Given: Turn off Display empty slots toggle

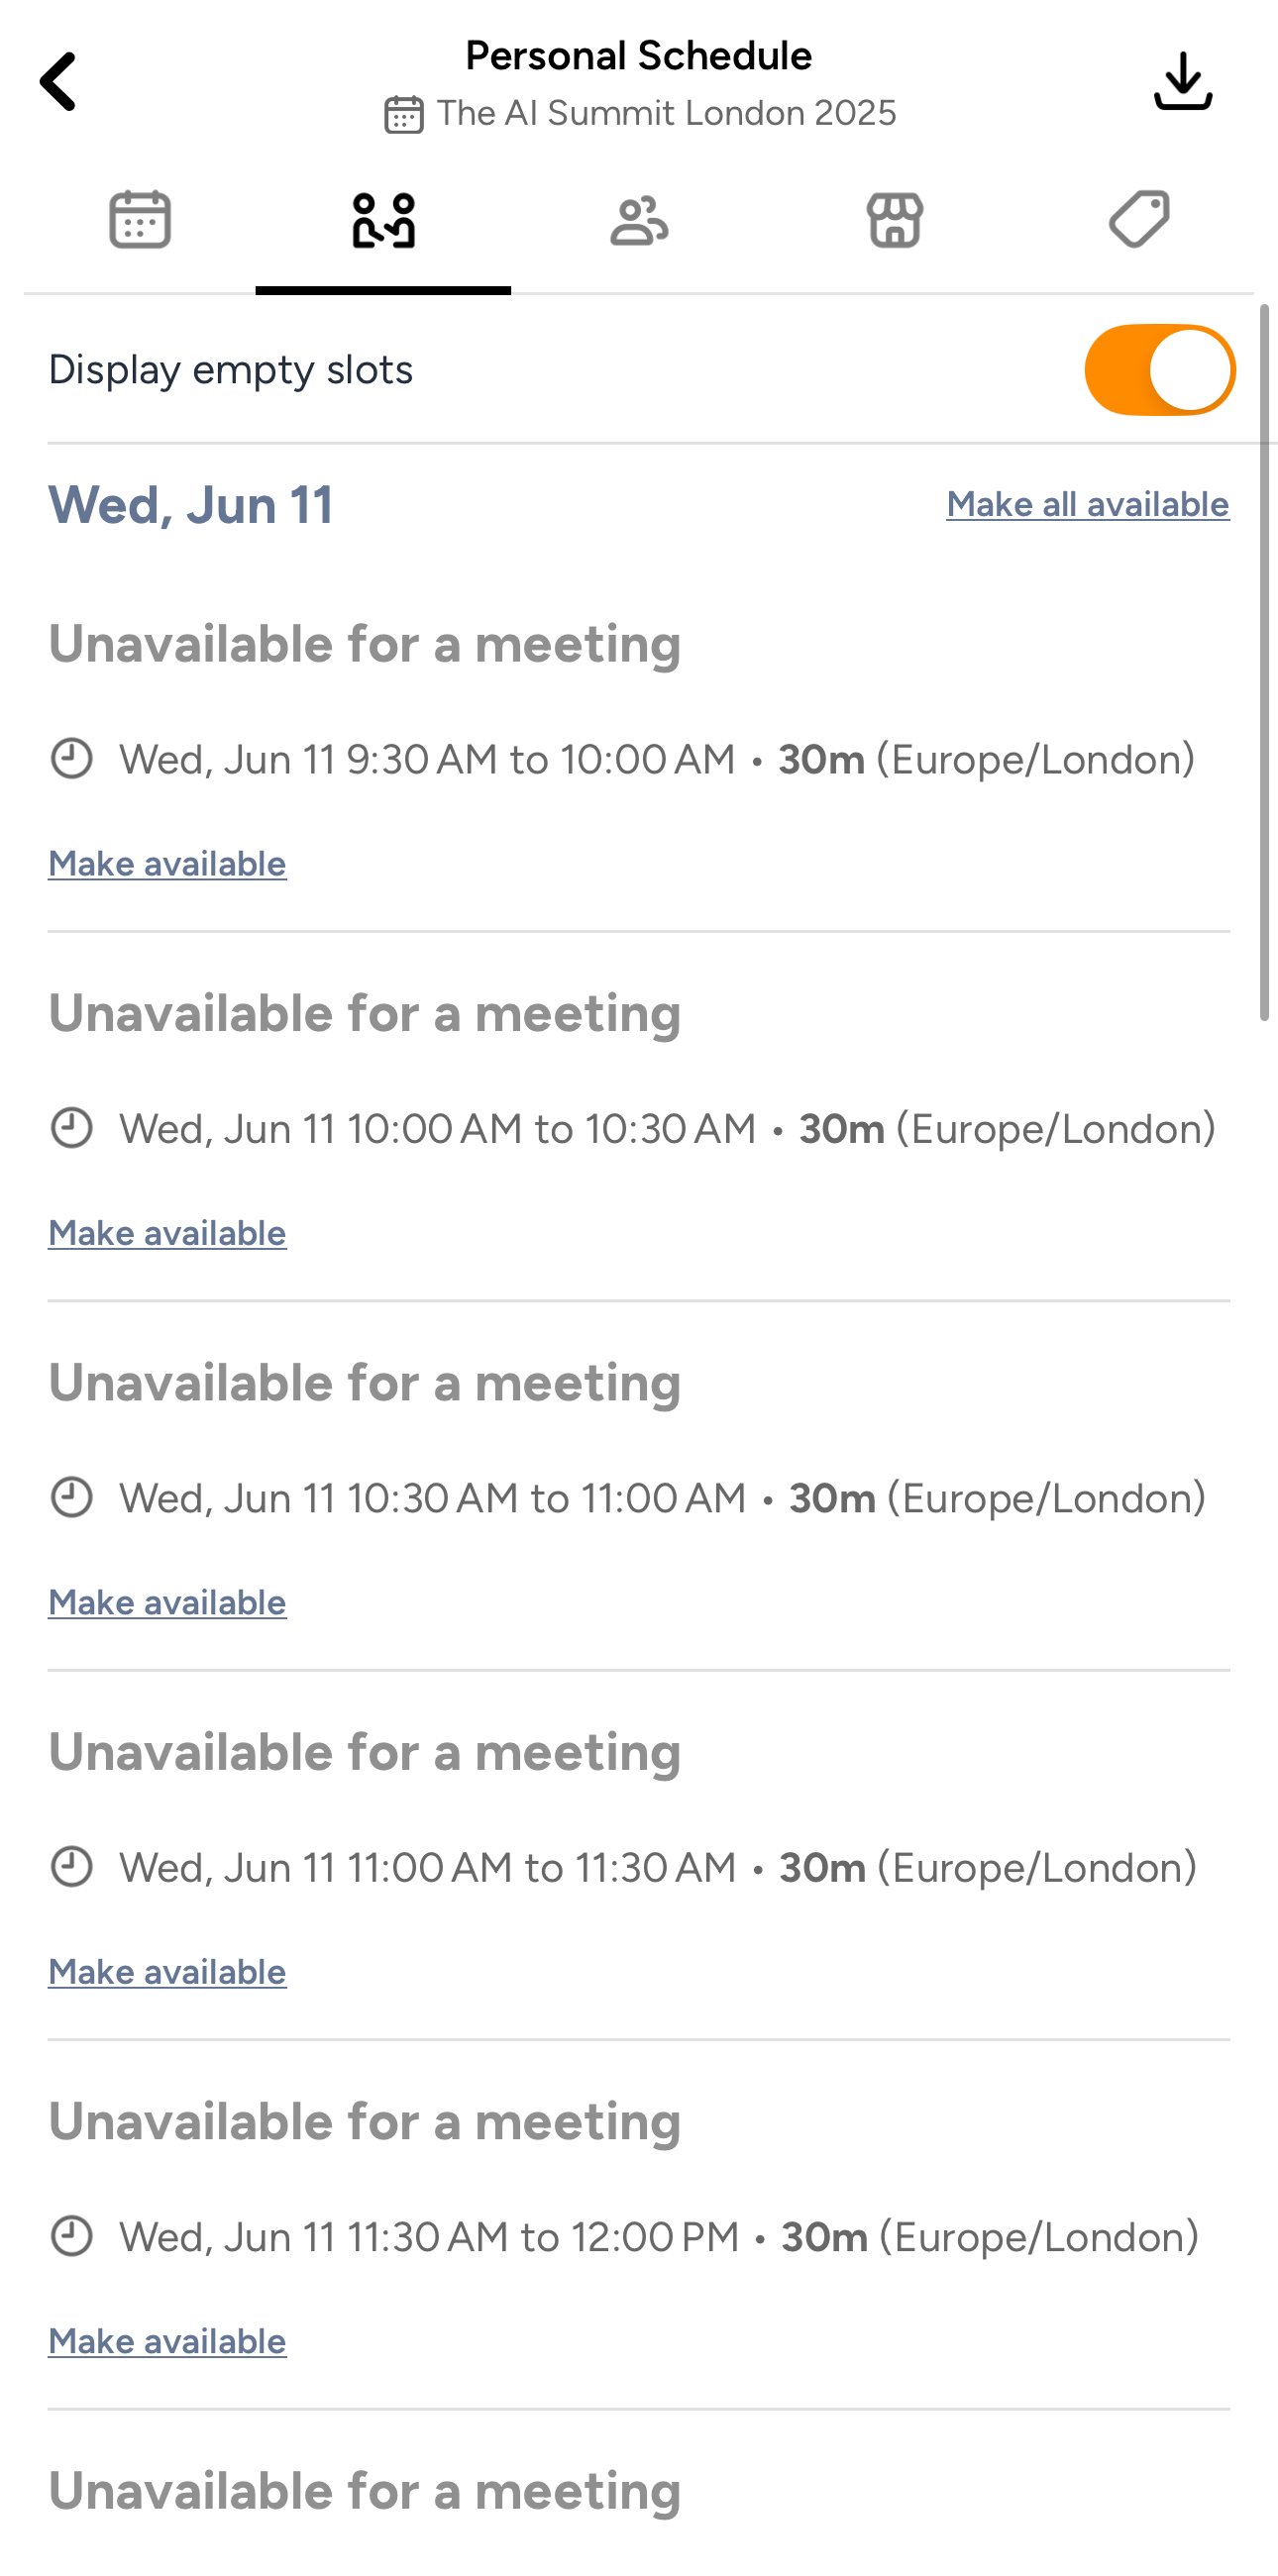Looking at the screenshot, I should click(1159, 370).
